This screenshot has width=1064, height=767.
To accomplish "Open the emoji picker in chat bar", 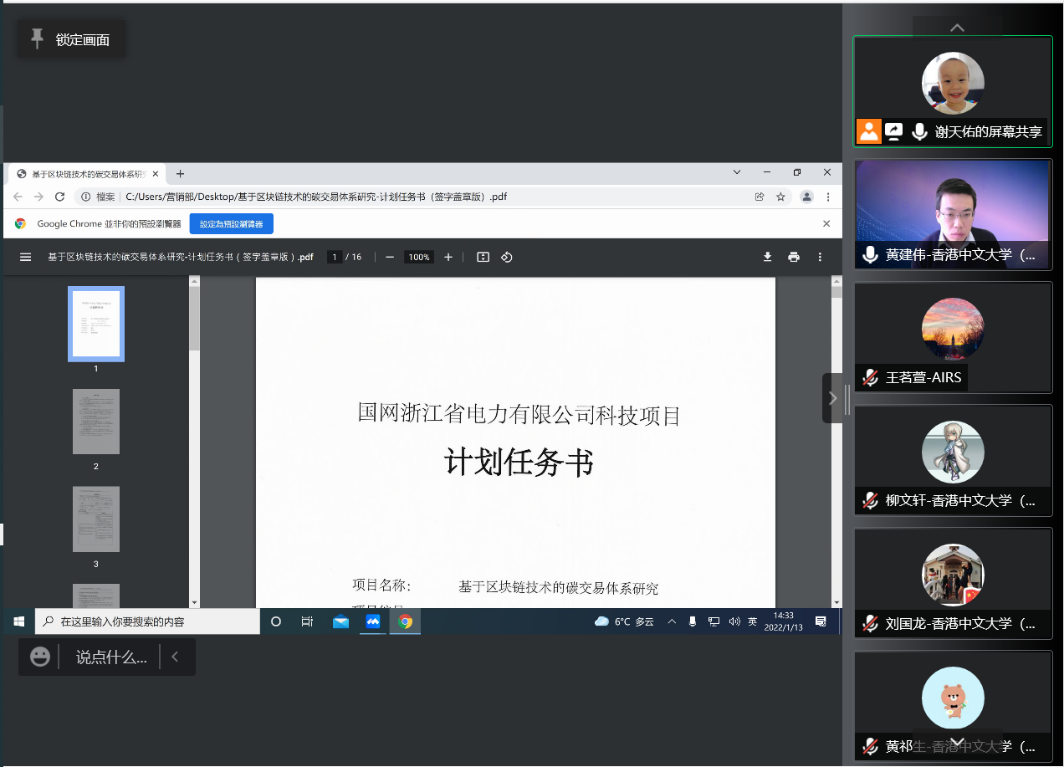I will (x=40, y=656).
